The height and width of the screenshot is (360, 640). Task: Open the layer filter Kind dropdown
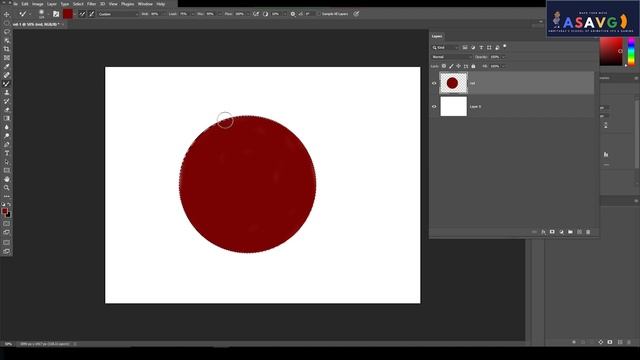[x=445, y=48]
